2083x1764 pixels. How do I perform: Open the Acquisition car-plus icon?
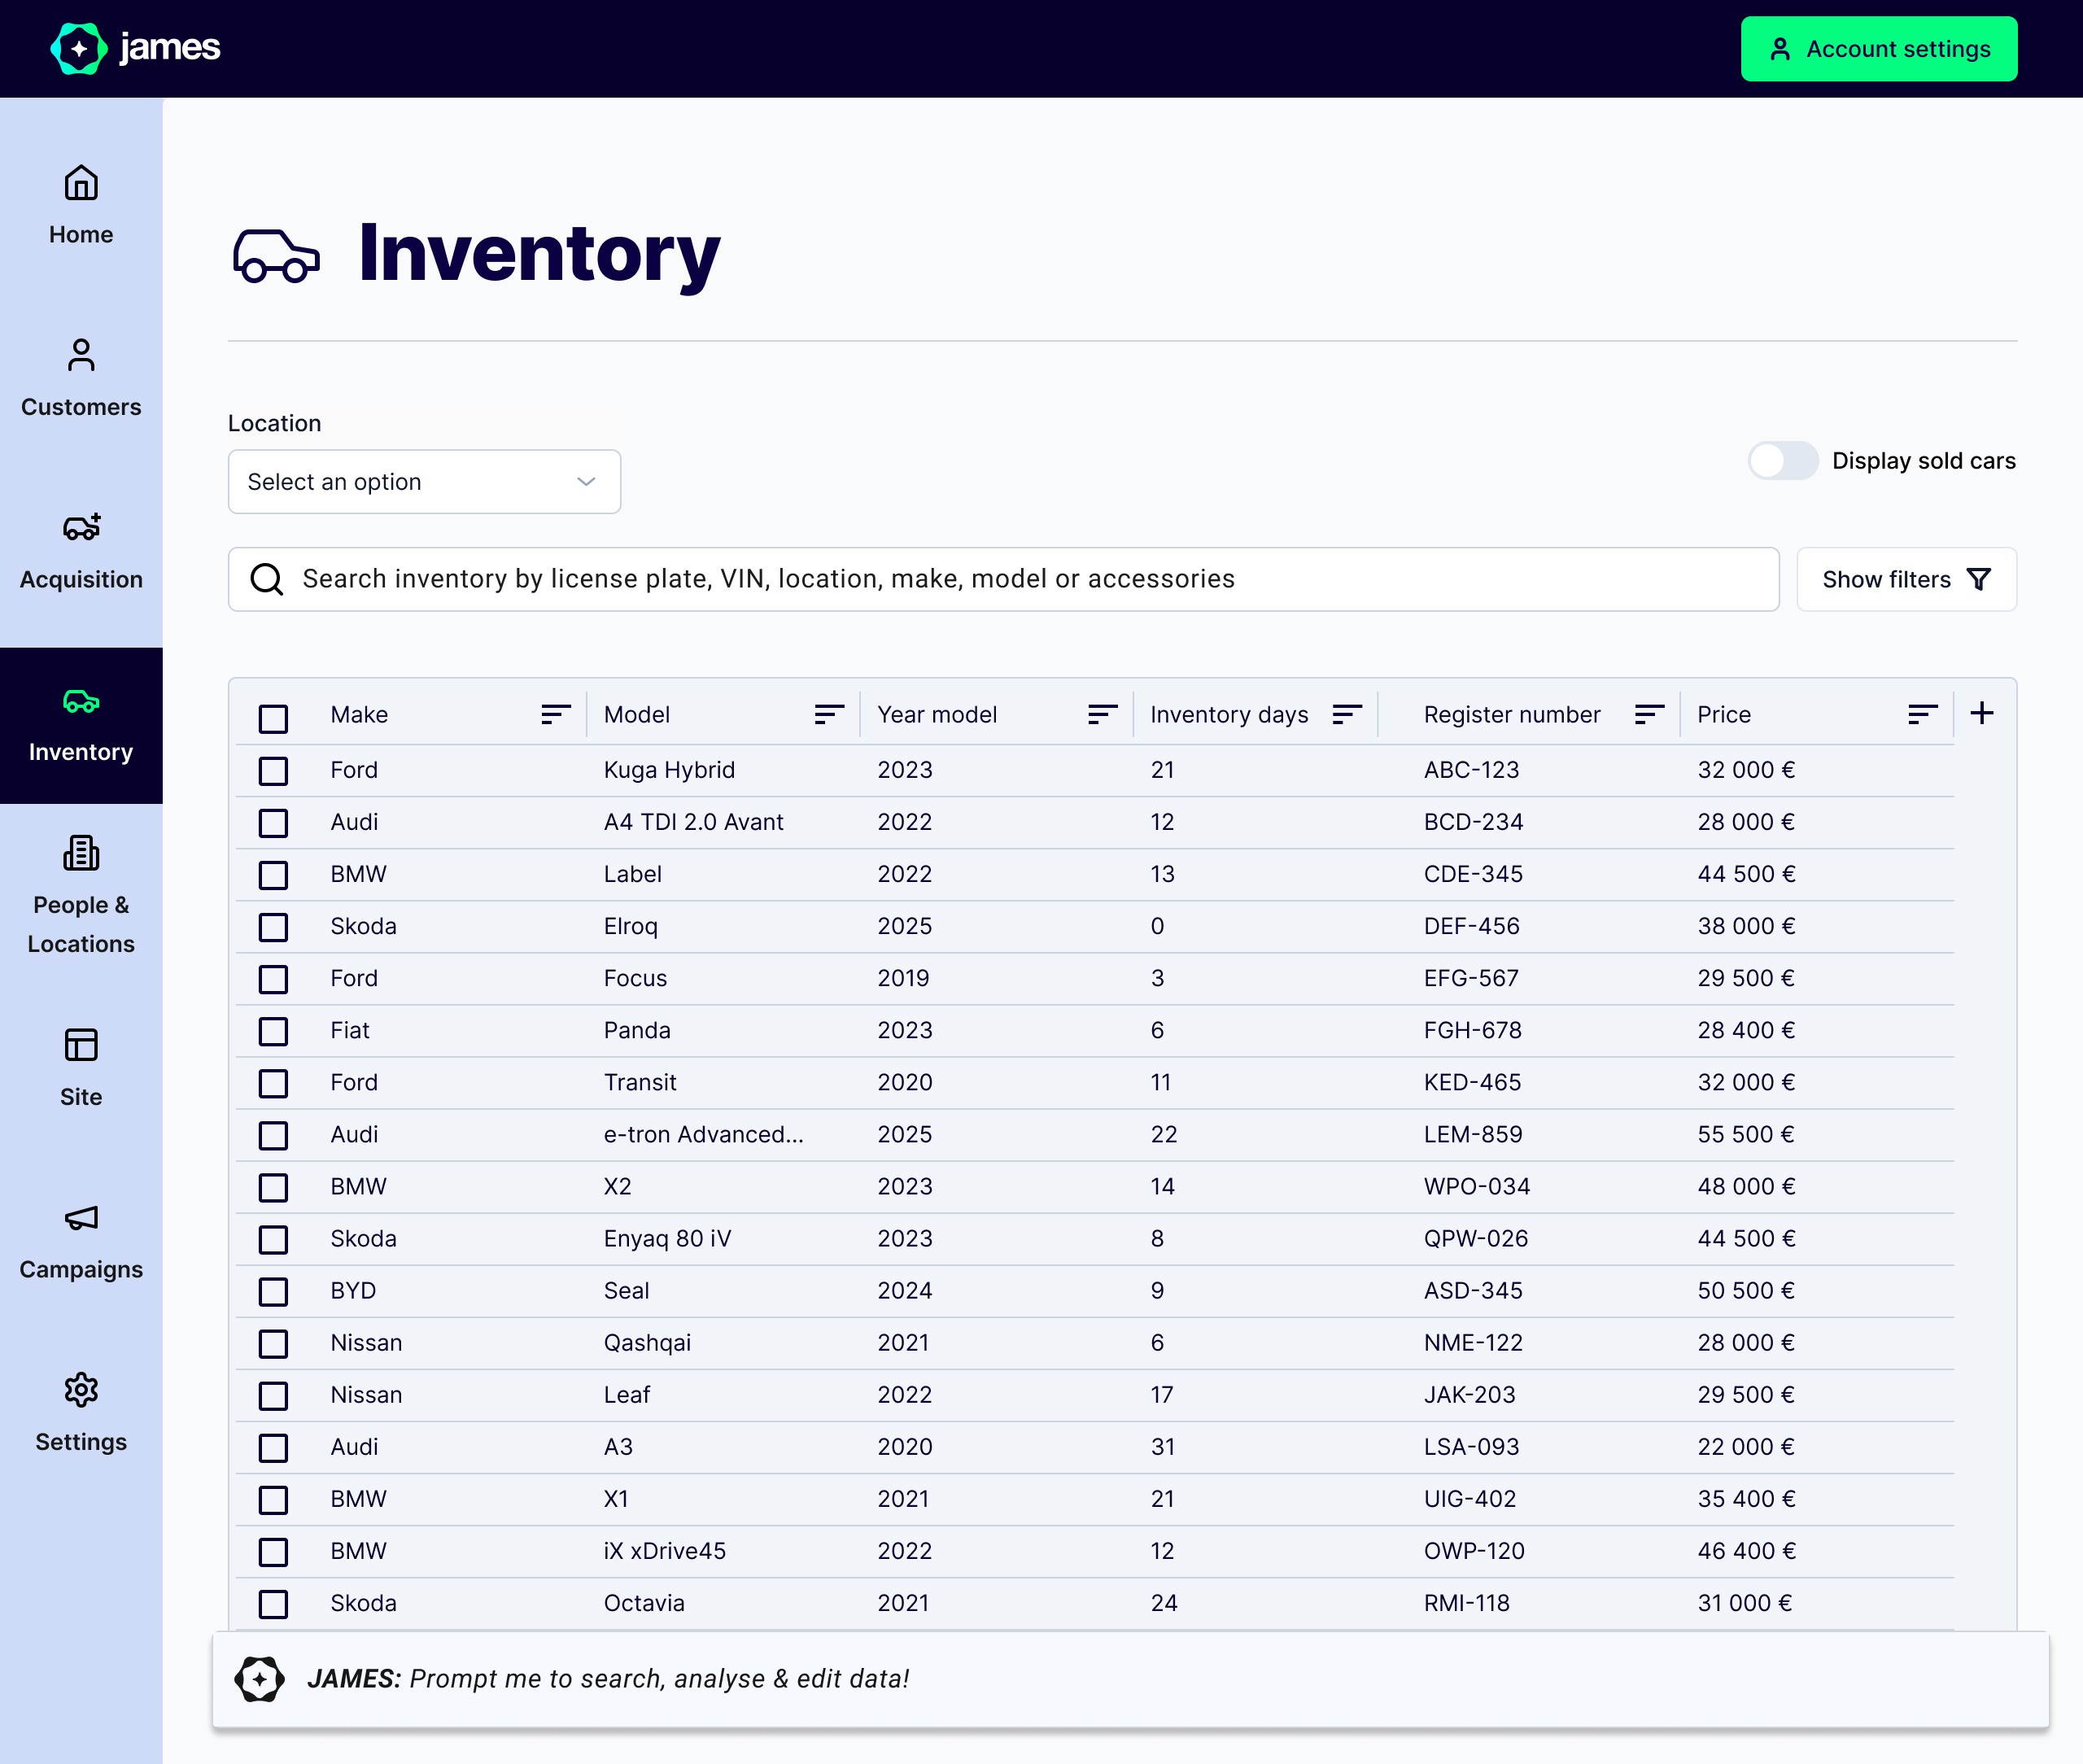(x=81, y=527)
